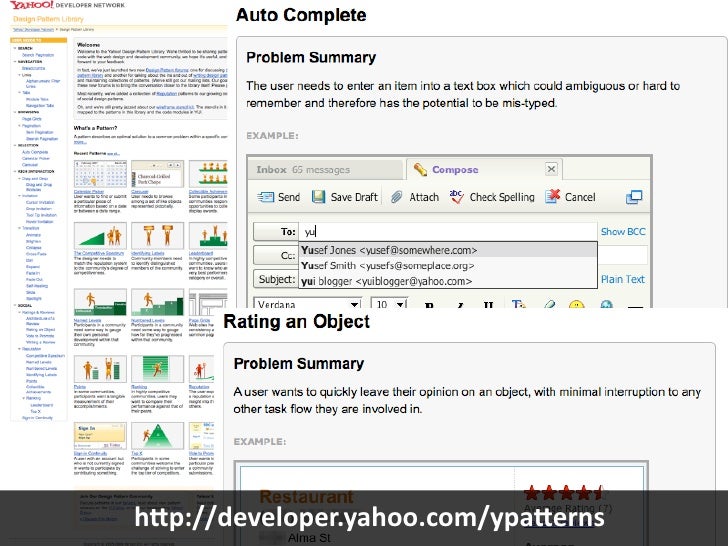Open the Competitive Spectrum pattern thumbnail

click(x=100, y=235)
